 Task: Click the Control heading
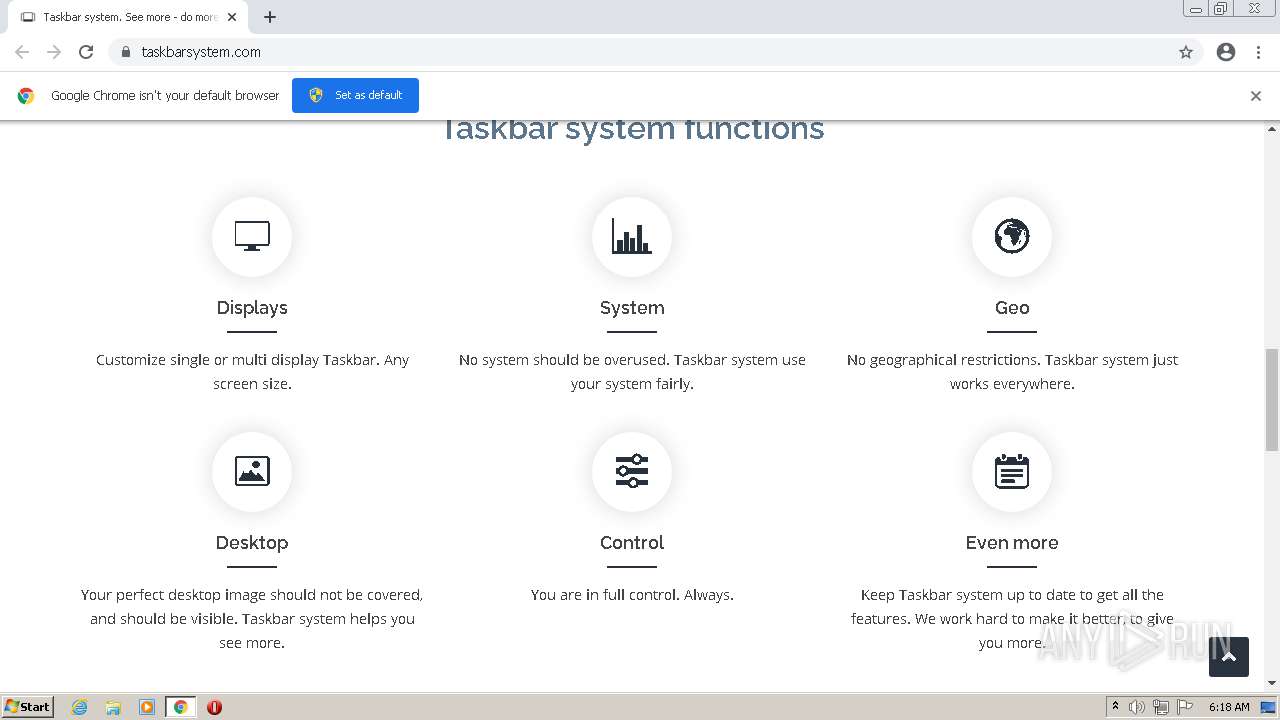point(632,543)
